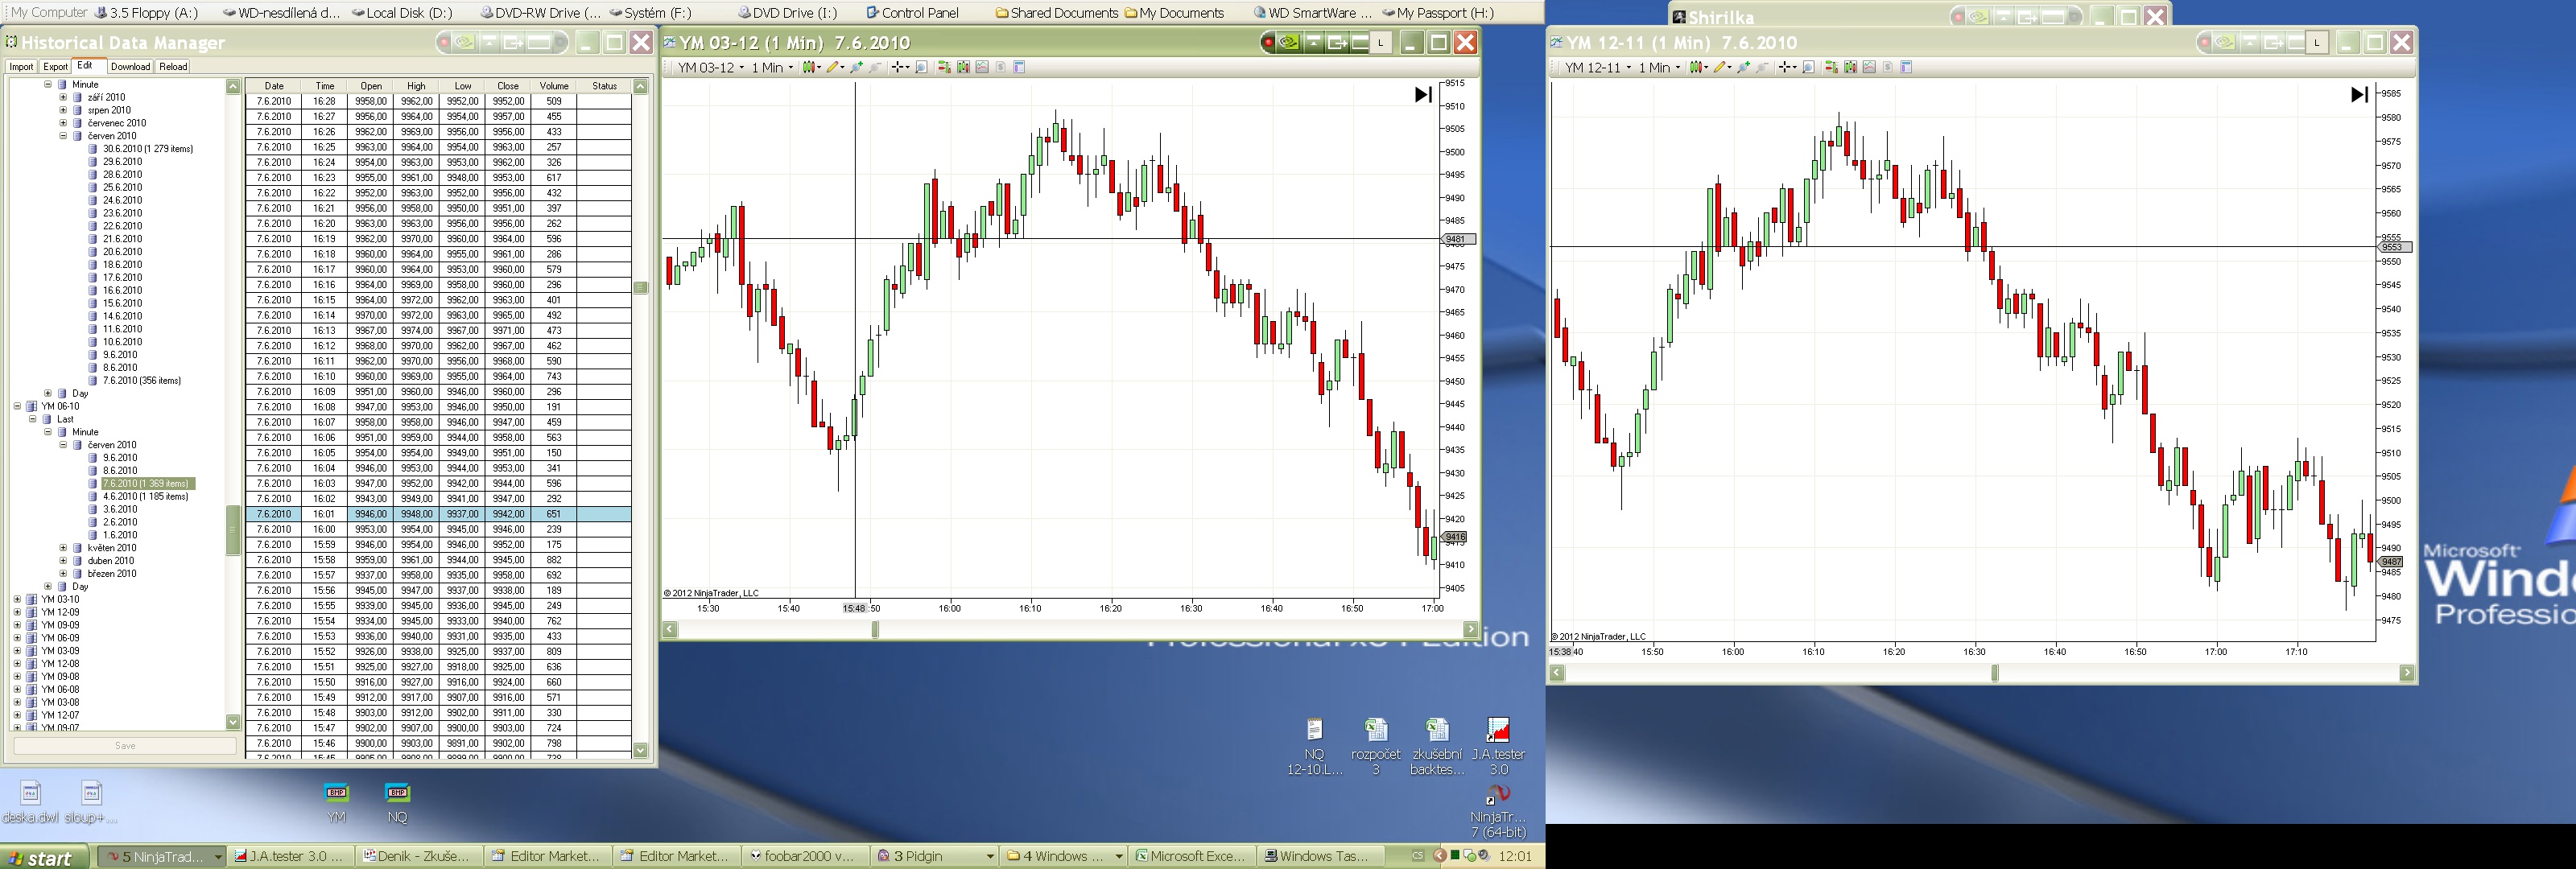Open the crosshair cursor tool in YM 03-12 chart
This screenshot has width=2576, height=869.
[x=898, y=67]
